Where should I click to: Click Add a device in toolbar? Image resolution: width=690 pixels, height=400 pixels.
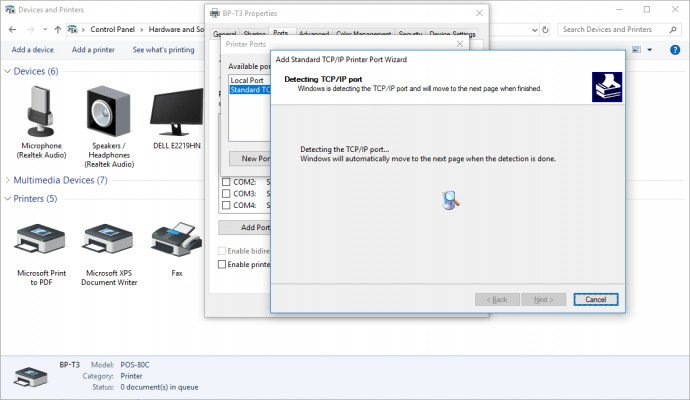point(33,50)
